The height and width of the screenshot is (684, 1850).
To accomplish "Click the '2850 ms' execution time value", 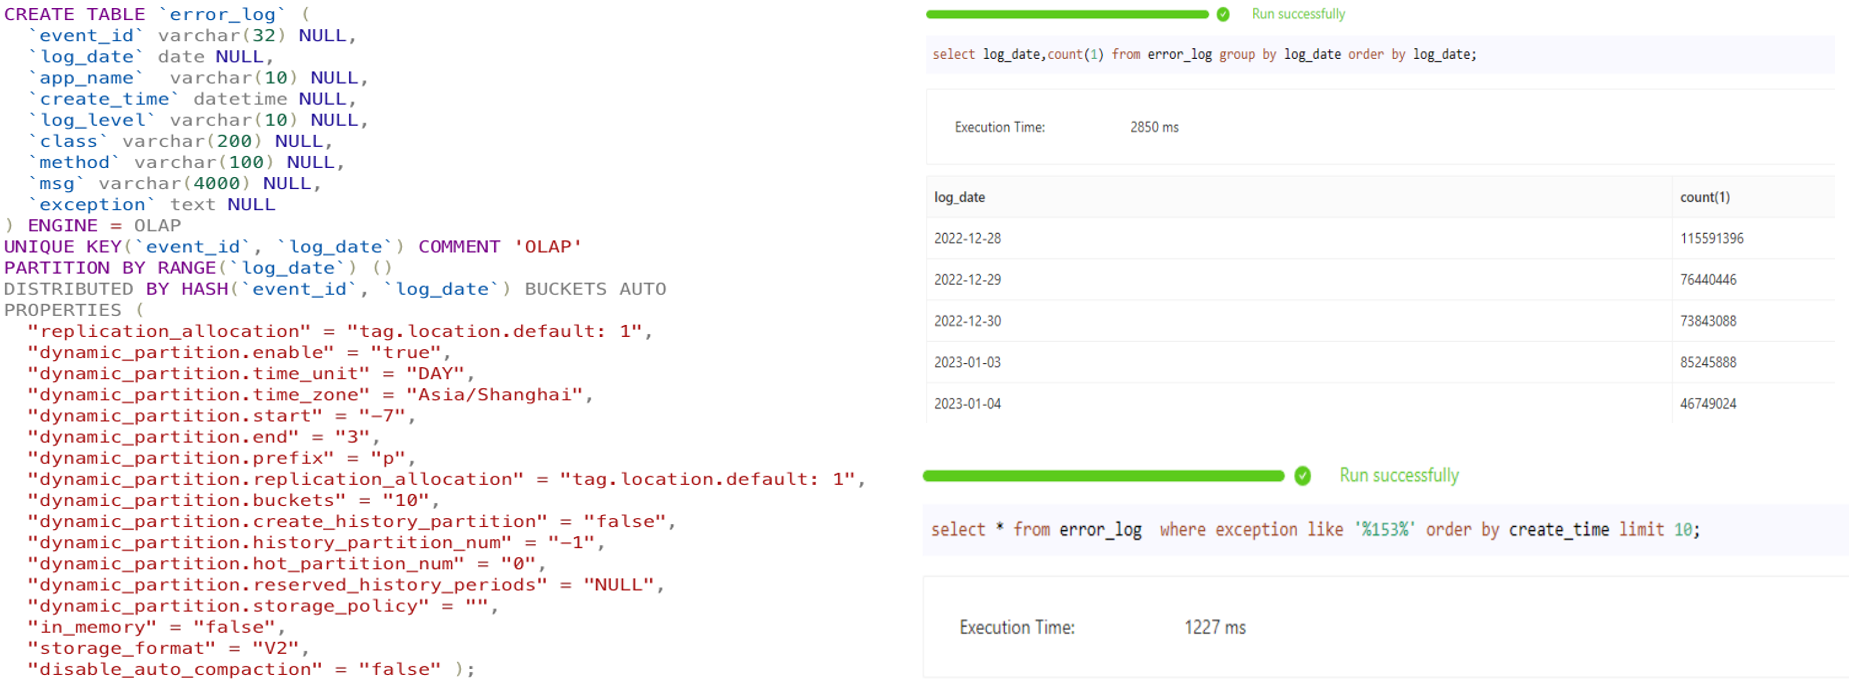I will point(1155,127).
